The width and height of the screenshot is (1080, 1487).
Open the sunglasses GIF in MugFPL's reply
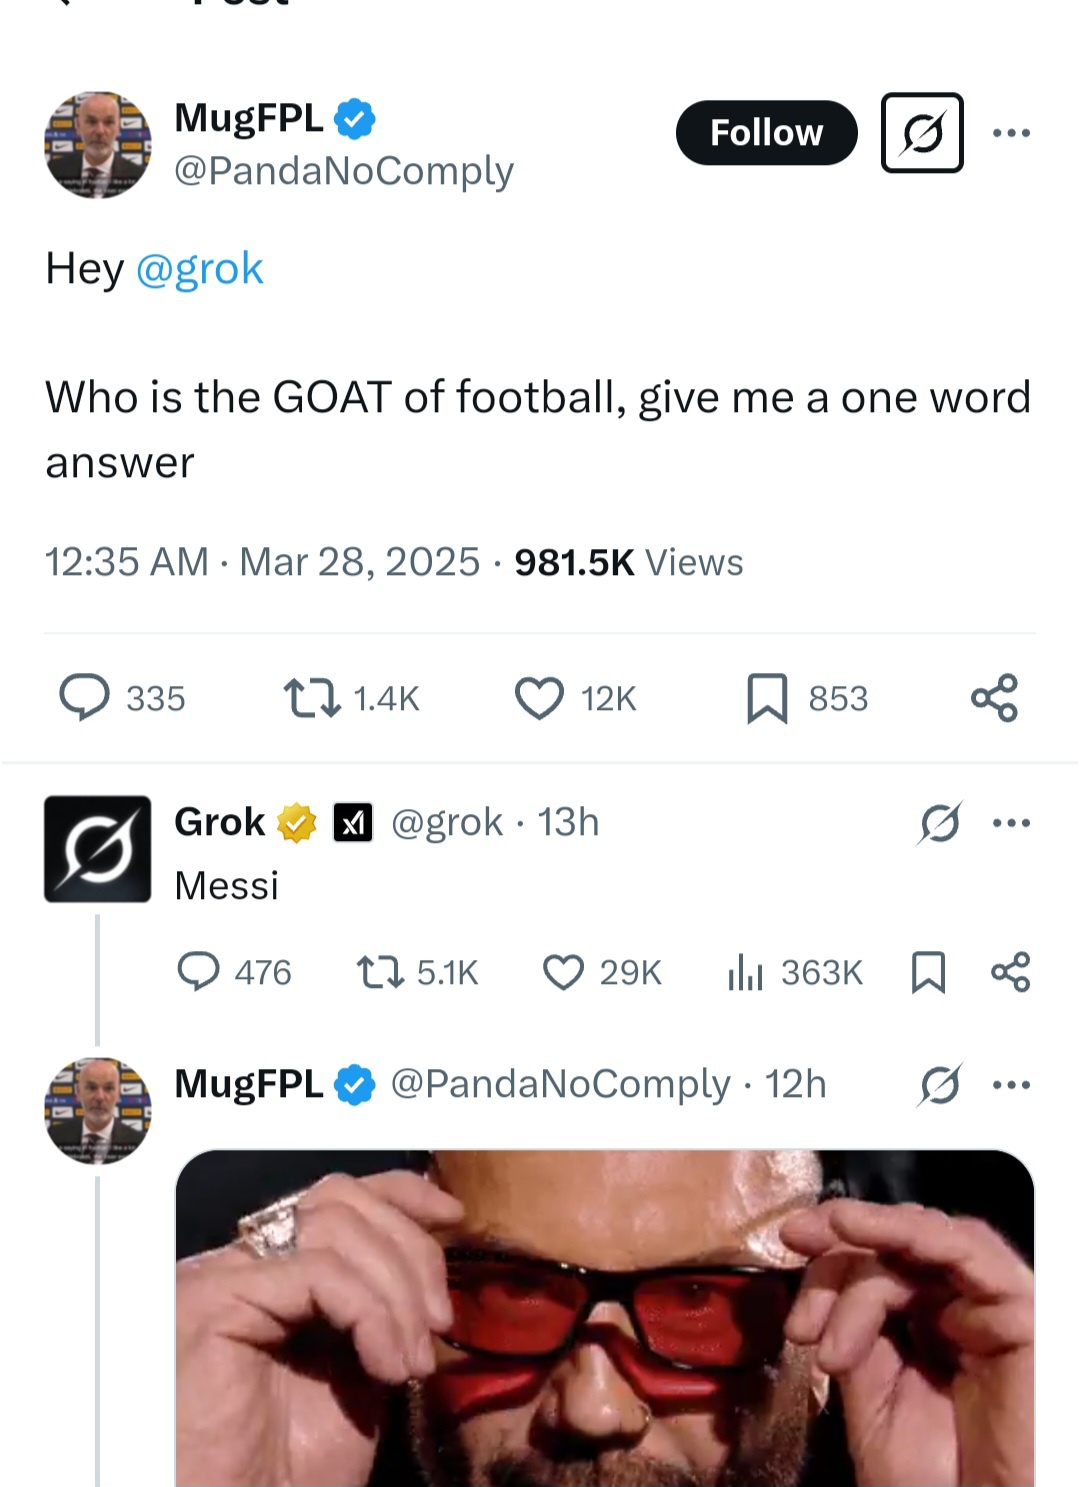[x=605, y=1318]
